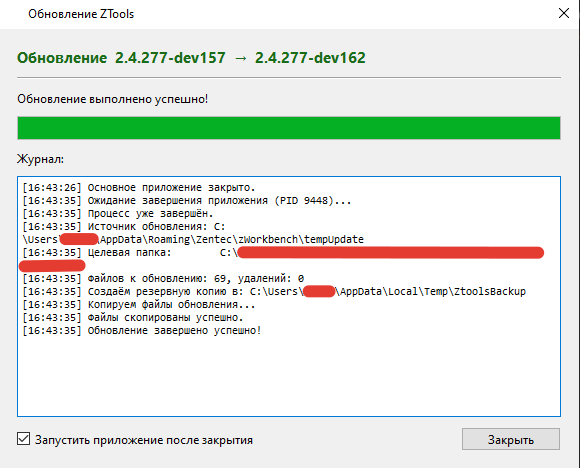Click status text 'Обновление выполнено успешно!'

point(112,99)
